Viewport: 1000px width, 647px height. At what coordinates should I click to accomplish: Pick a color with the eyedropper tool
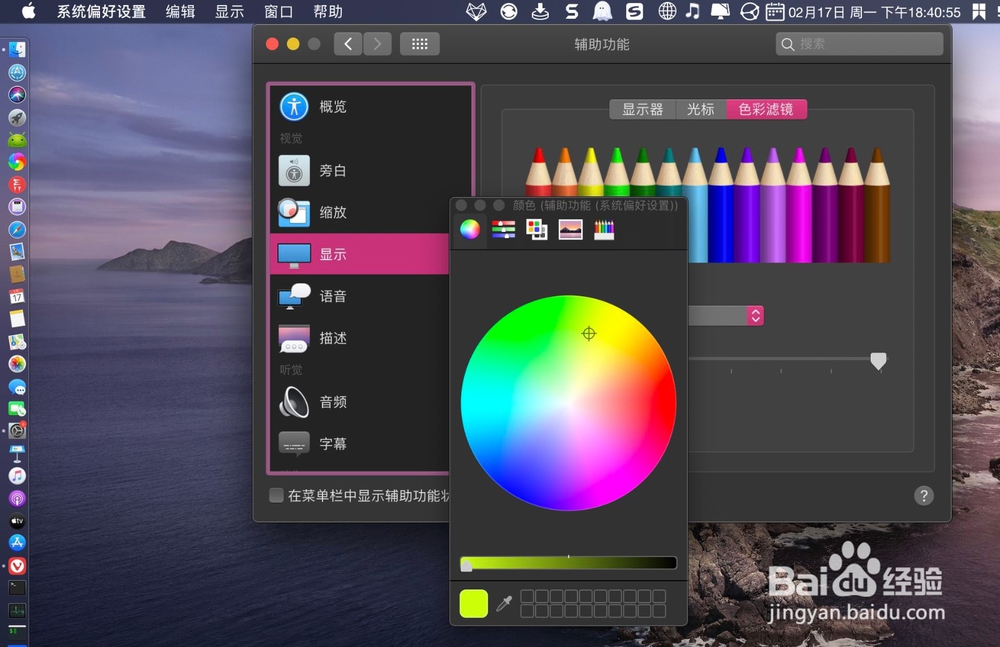pyautogui.click(x=505, y=603)
